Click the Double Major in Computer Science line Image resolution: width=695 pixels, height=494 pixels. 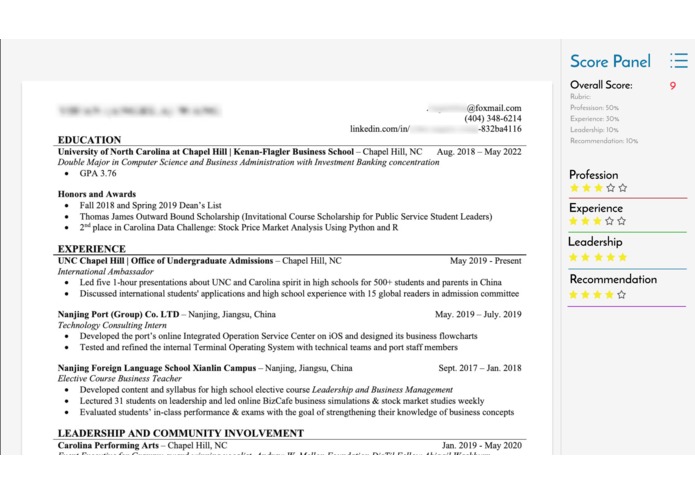pyautogui.click(x=248, y=163)
